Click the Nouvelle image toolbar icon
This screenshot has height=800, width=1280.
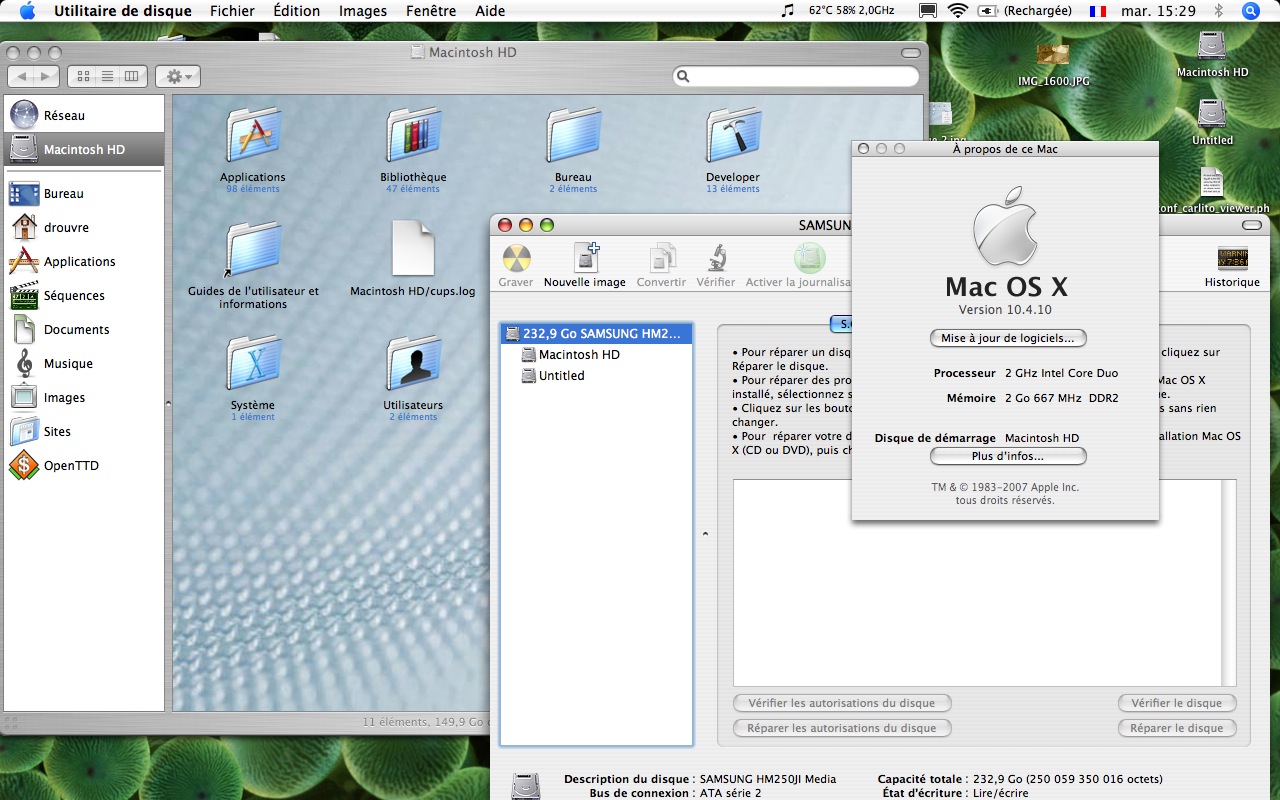(585, 258)
